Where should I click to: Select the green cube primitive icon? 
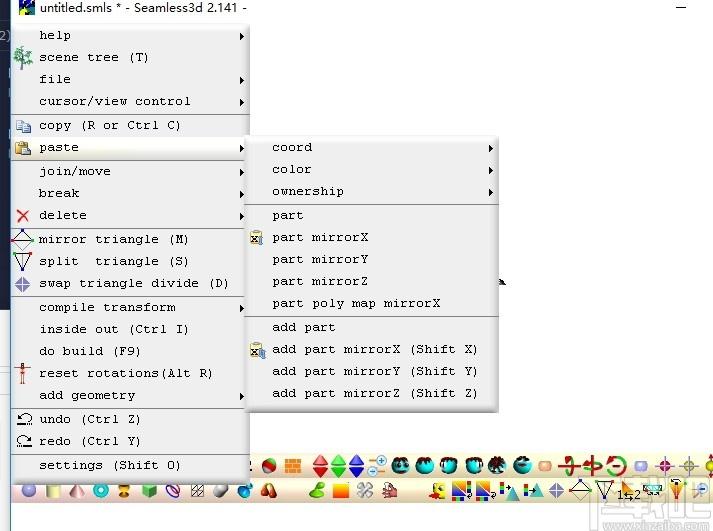click(x=149, y=491)
